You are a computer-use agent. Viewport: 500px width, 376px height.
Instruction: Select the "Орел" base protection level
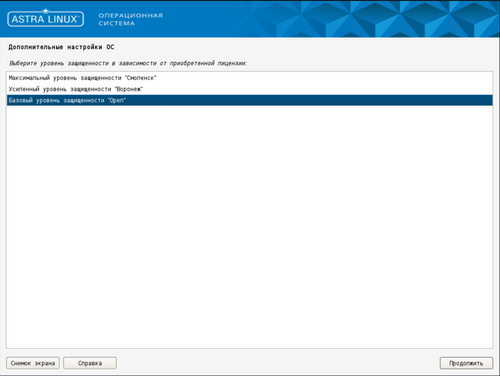coord(249,100)
